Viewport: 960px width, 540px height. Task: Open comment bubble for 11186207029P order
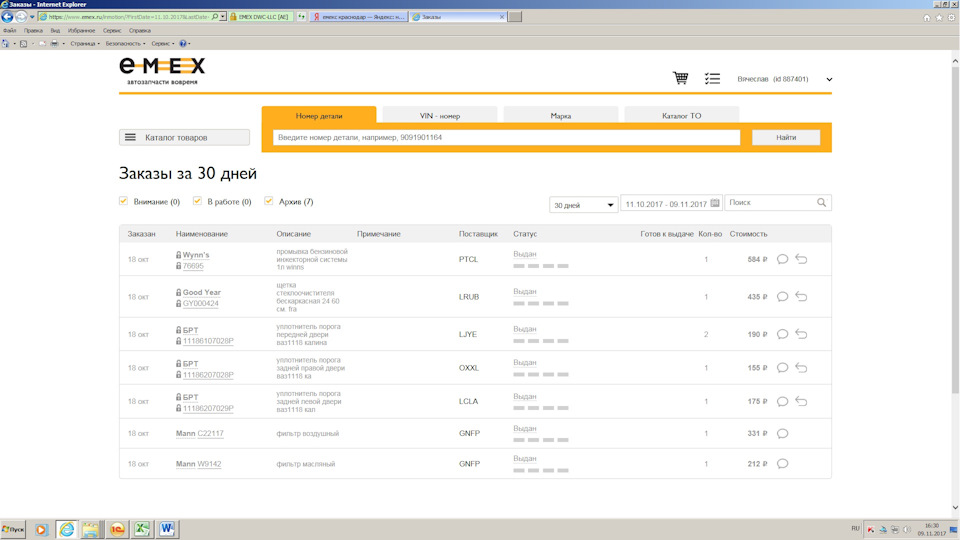(x=782, y=402)
